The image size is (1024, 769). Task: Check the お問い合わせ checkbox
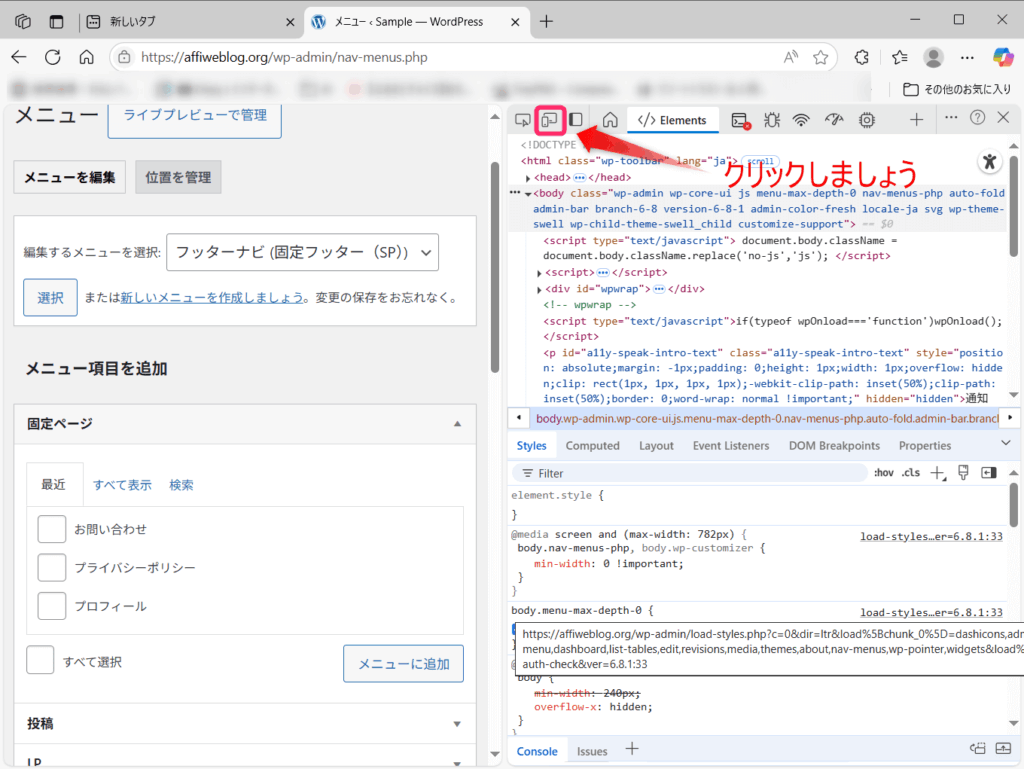[52, 529]
